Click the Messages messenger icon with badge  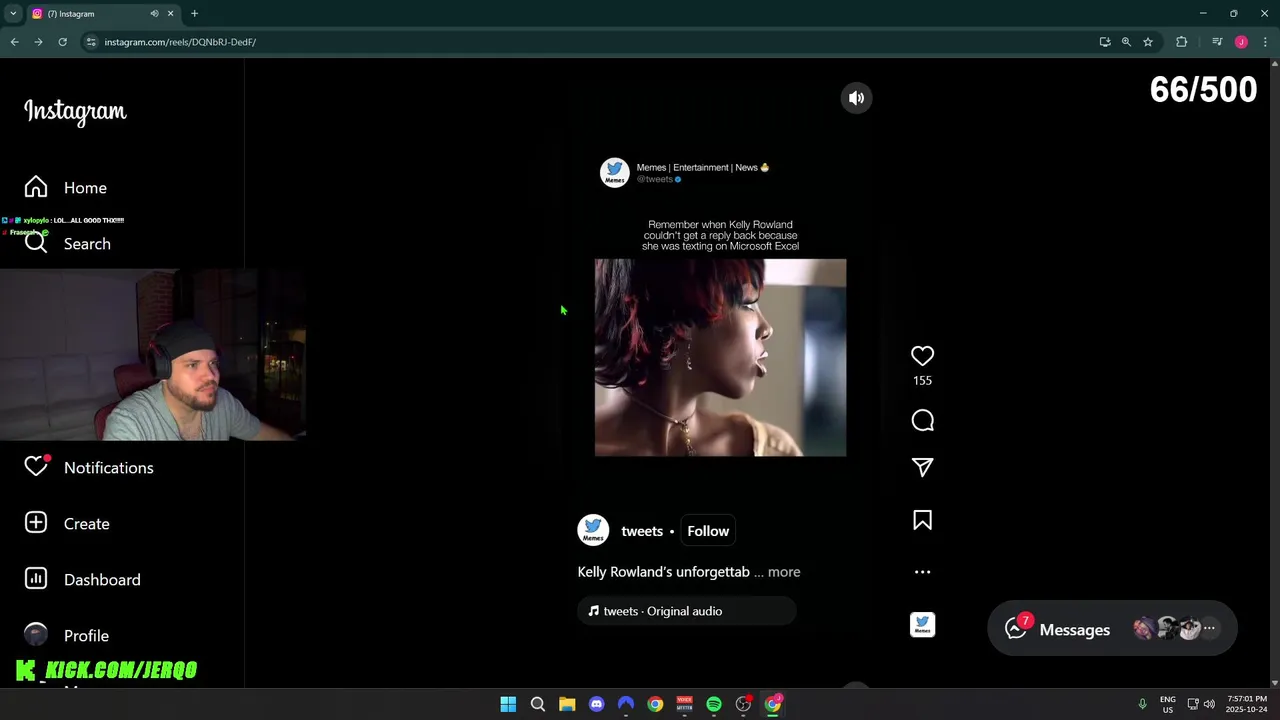point(1017,628)
